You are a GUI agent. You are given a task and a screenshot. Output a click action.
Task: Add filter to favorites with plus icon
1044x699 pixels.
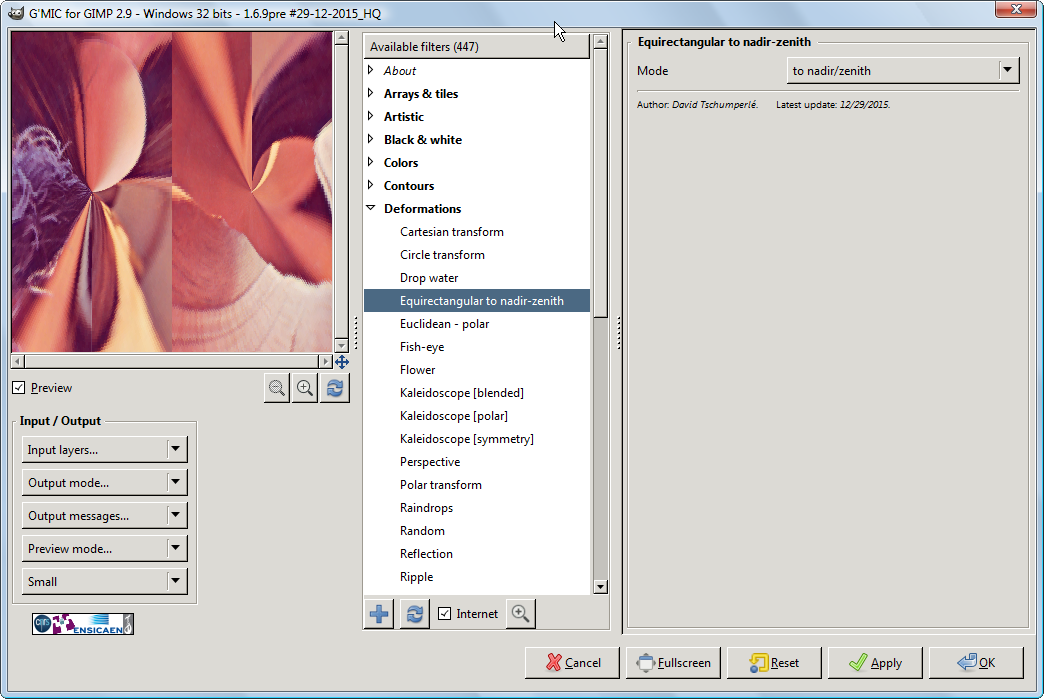(380, 614)
